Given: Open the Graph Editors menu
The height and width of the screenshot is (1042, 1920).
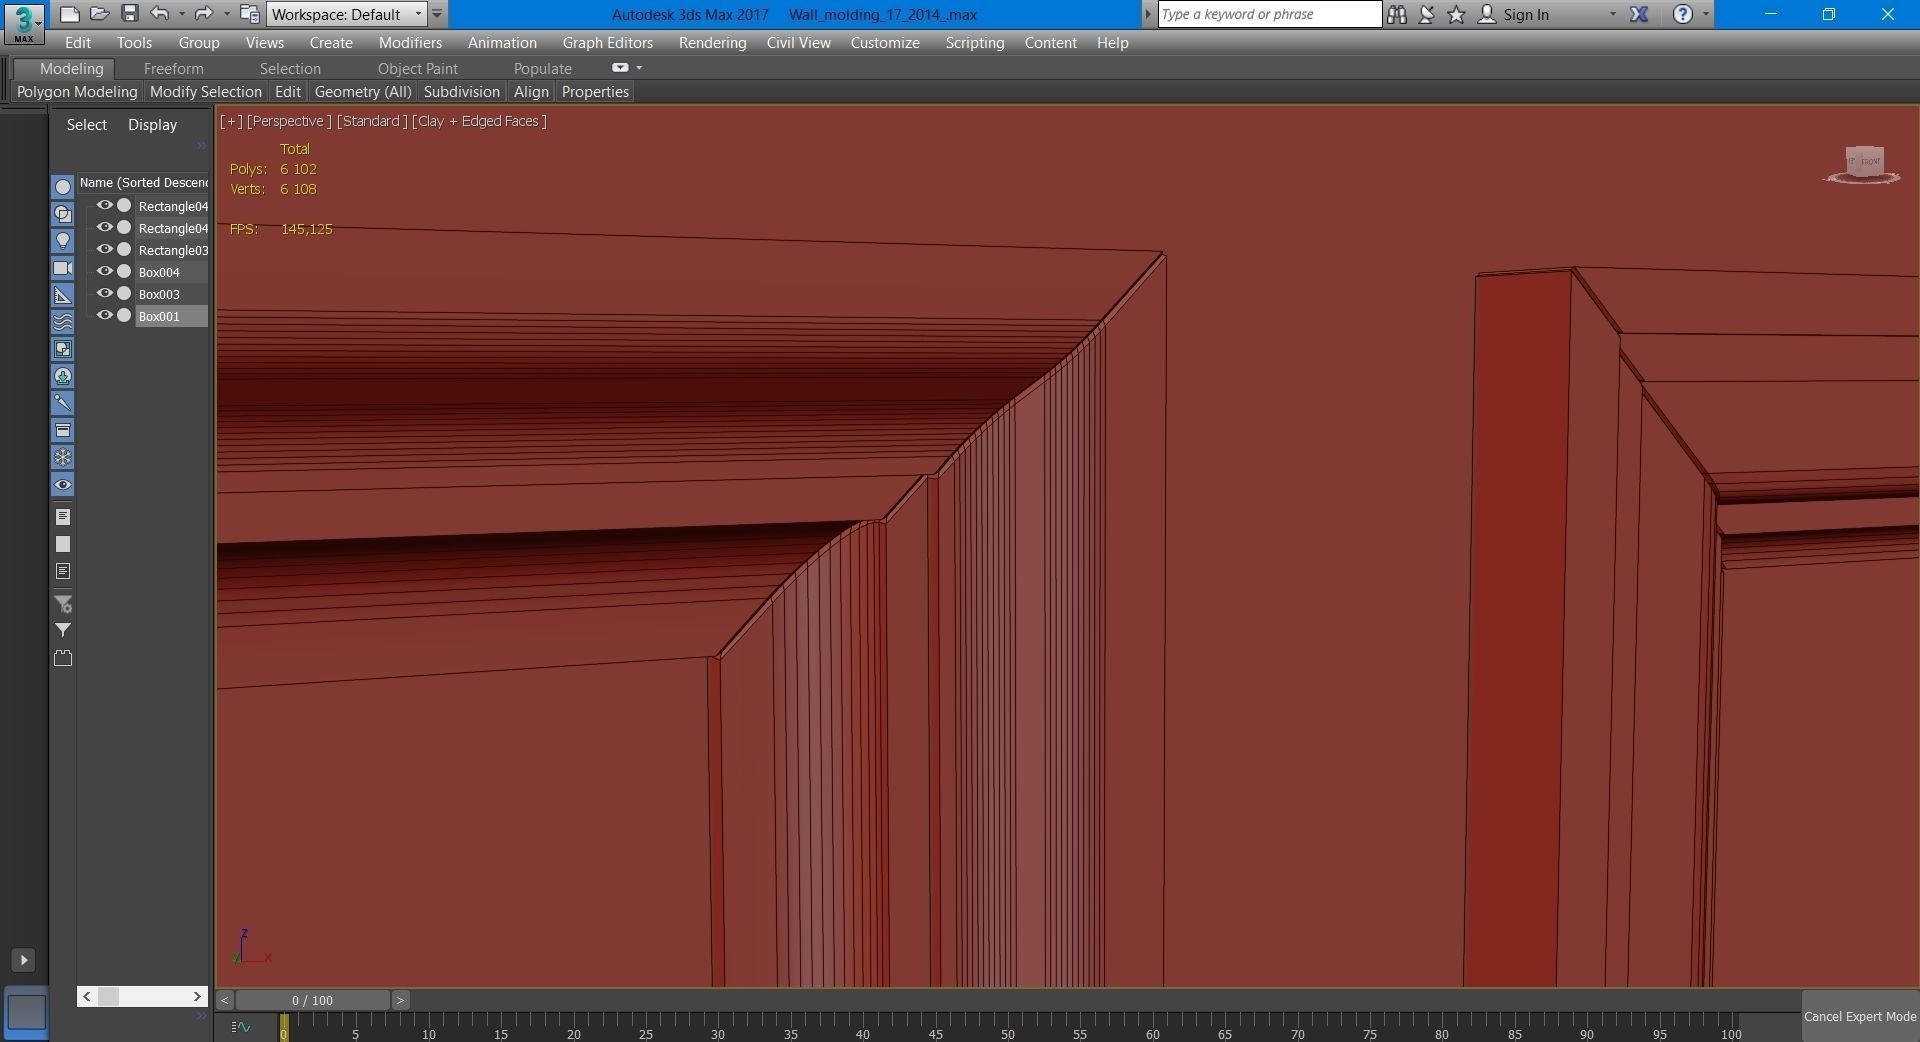Looking at the screenshot, I should tap(607, 42).
